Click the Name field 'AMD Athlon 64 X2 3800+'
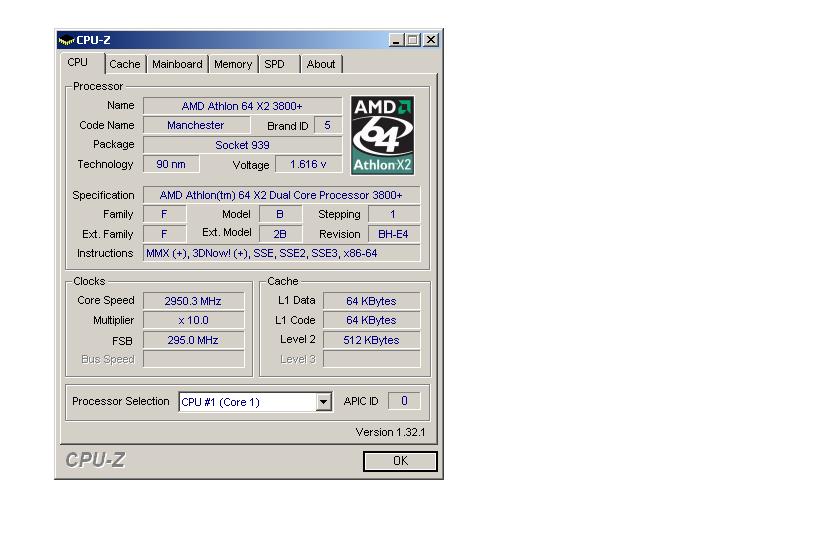Image resolution: width=840 pixels, height=553 pixels. [x=242, y=106]
